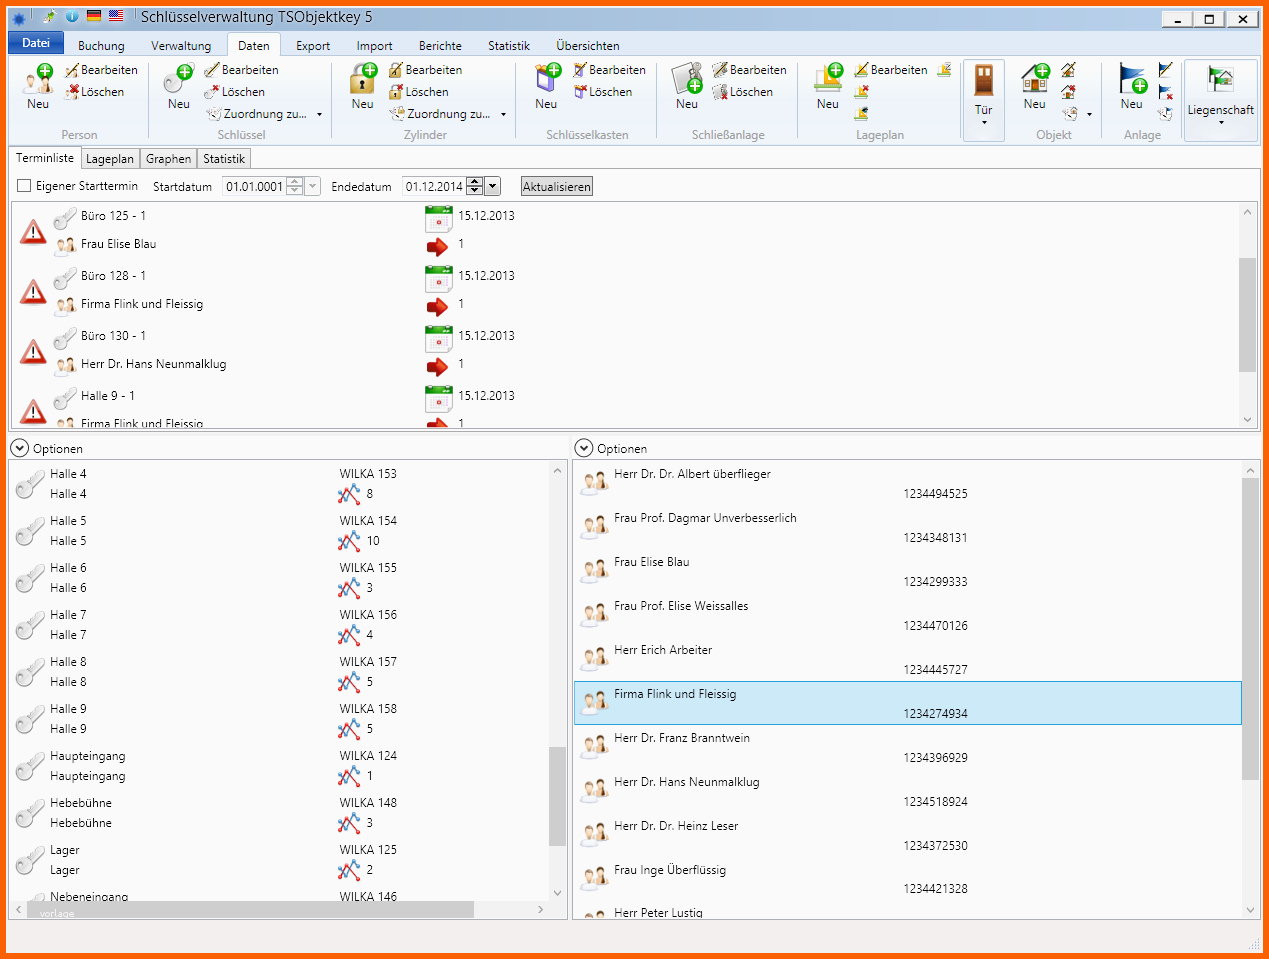Select Frau Elise Blau in the person list
The image size is (1269, 959).
[907, 571]
